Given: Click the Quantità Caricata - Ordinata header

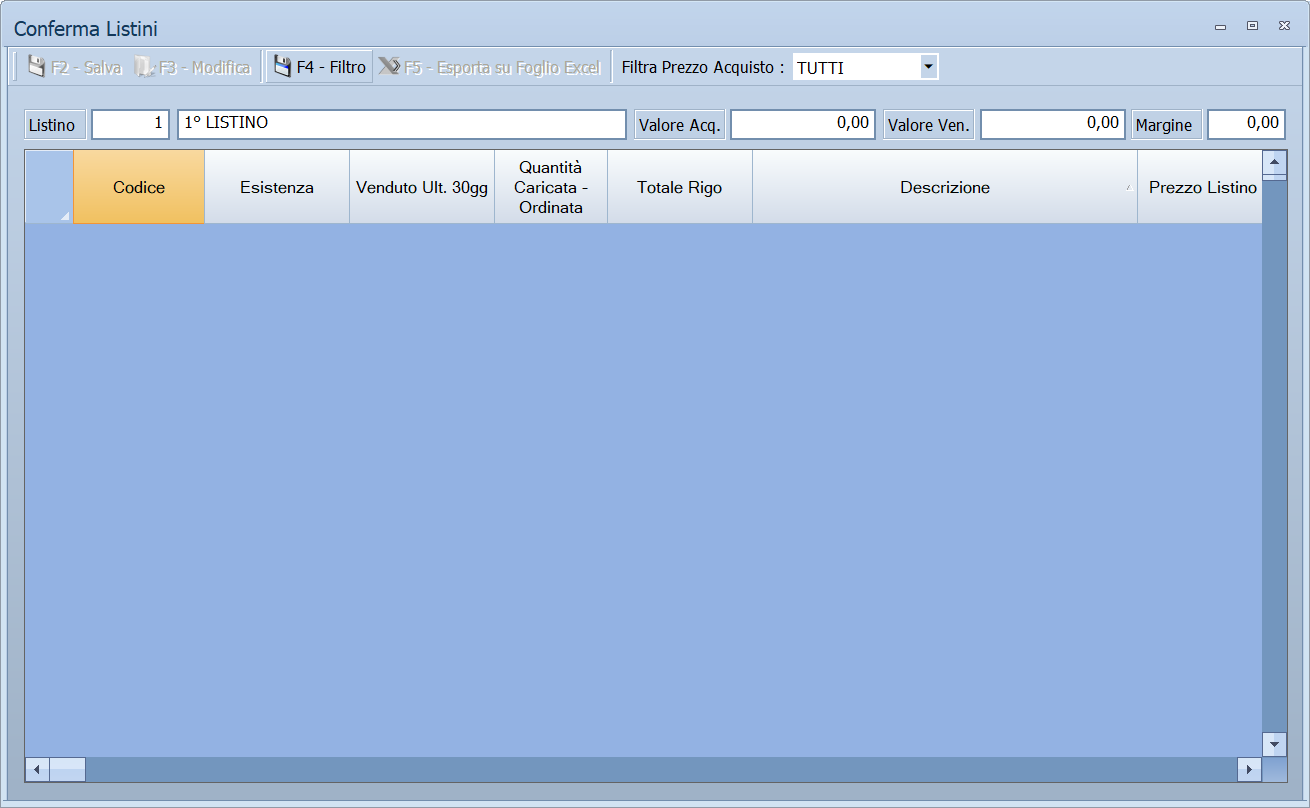Looking at the screenshot, I should 551,187.
